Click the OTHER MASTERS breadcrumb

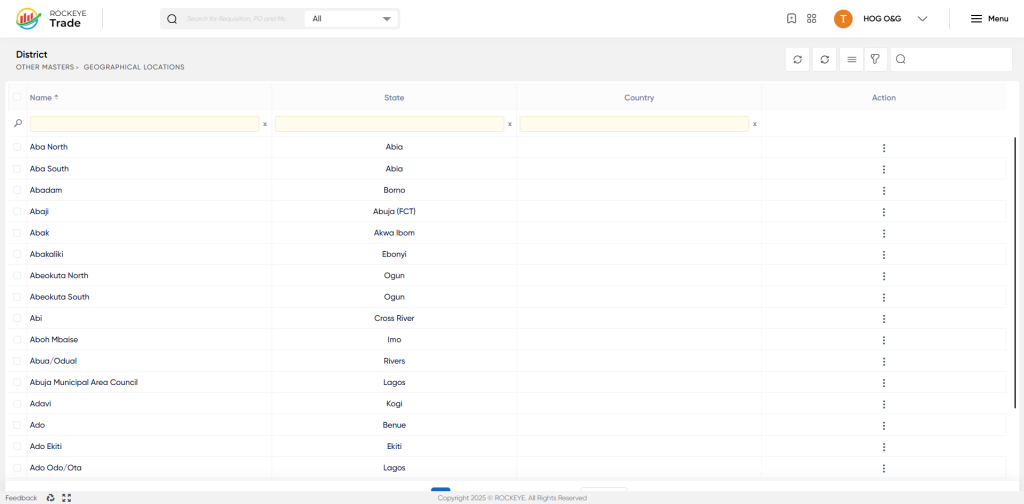pos(44,67)
